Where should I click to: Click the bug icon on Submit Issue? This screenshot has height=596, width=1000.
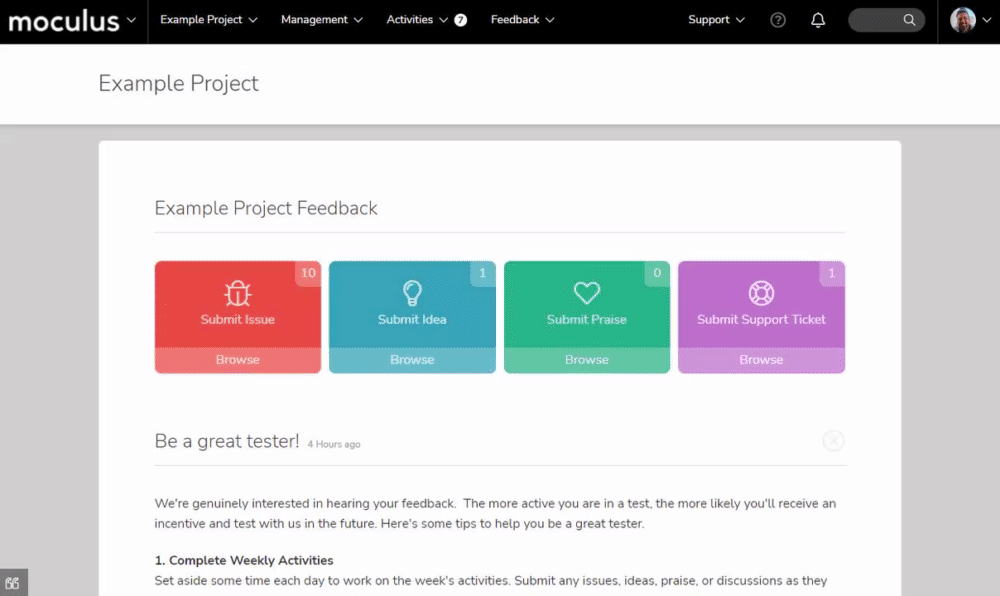click(x=237, y=293)
